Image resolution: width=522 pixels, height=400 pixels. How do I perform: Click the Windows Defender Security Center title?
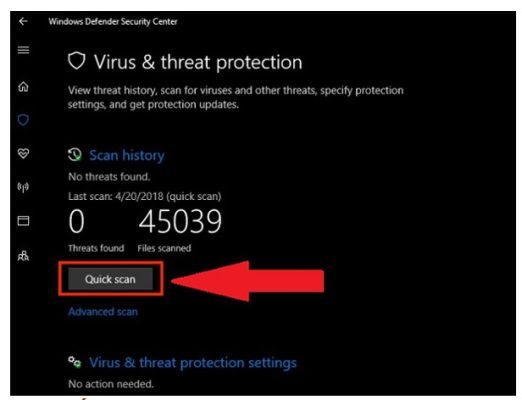point(113,22)
